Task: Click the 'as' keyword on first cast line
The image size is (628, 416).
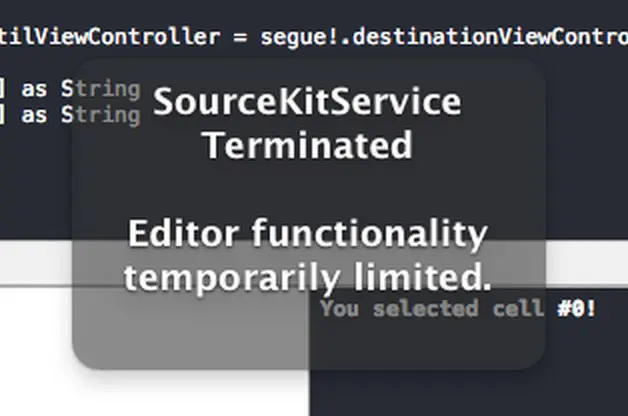Action: [x=34, y=90]
